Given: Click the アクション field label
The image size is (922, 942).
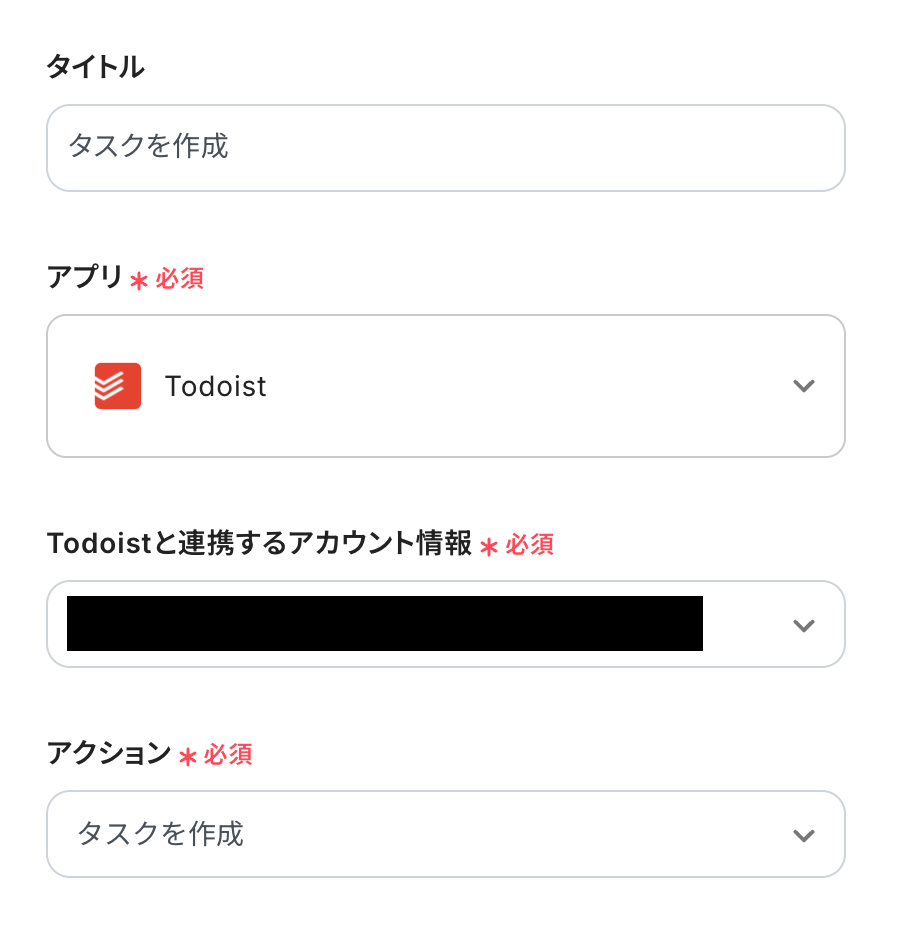Looking at the screenshot, I should 109,754.
